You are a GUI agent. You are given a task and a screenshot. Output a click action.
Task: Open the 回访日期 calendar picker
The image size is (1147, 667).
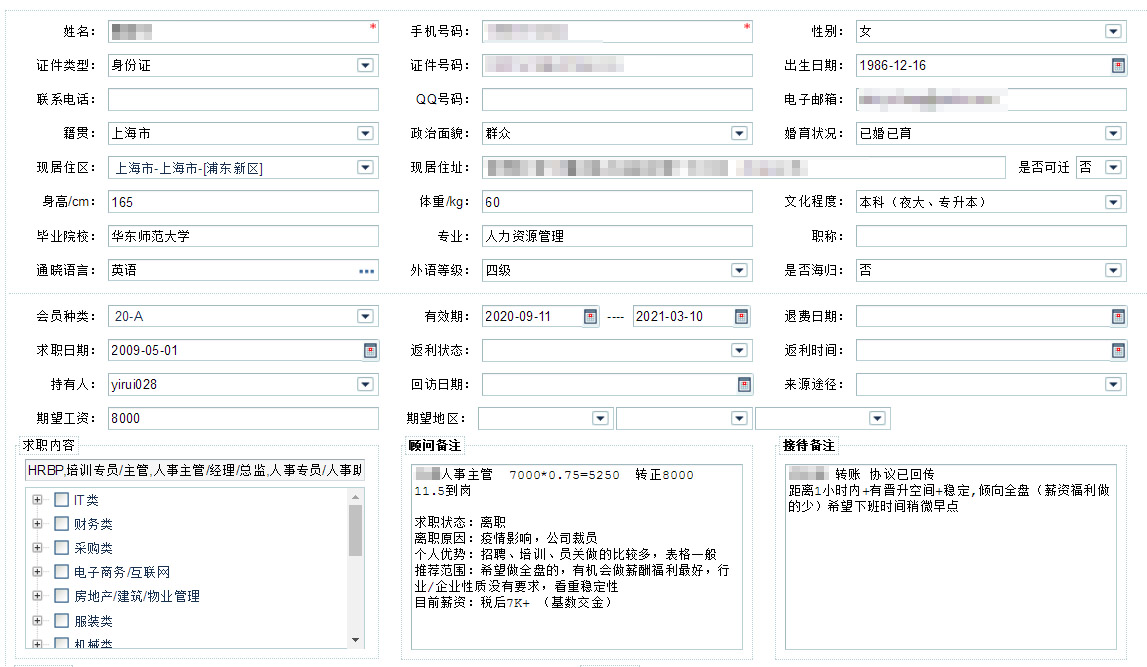744,385
